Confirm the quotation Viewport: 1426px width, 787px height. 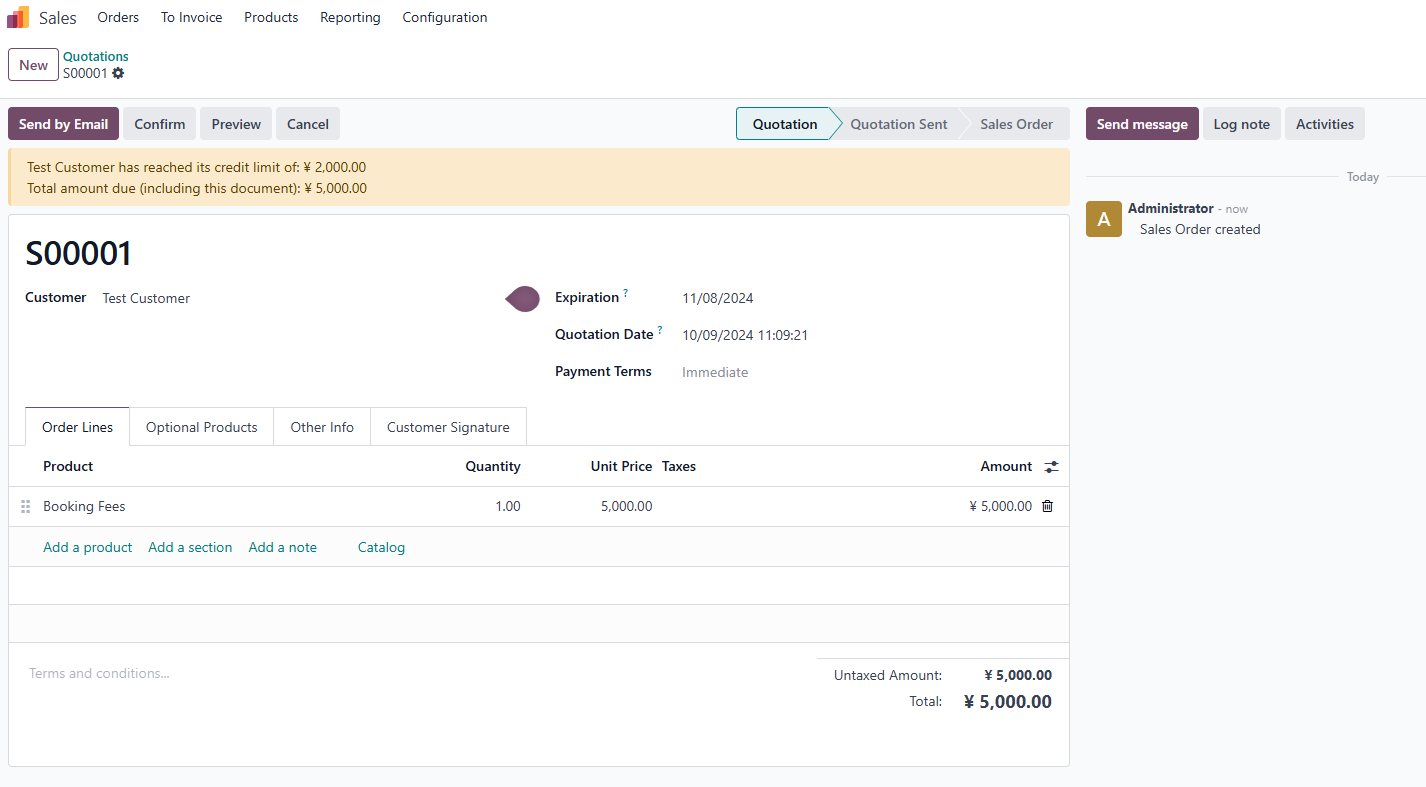[160, 124]
